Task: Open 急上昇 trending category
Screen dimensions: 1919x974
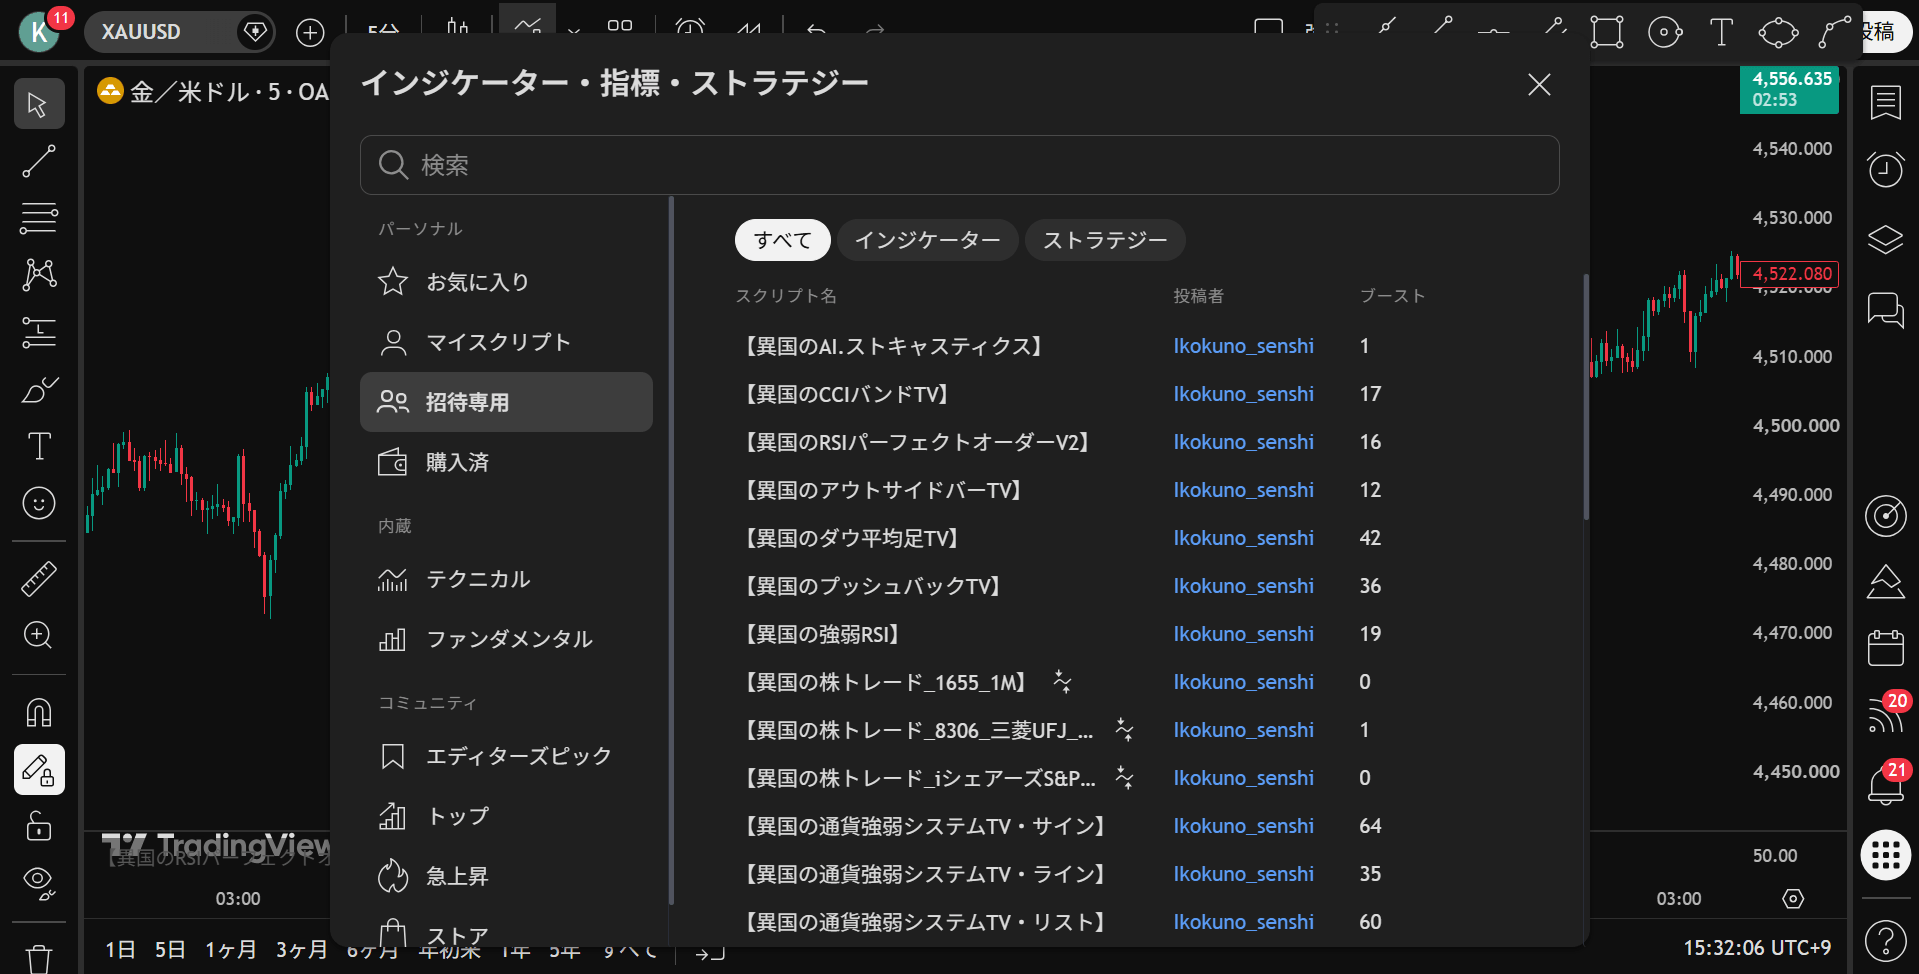Action: coord(506,876)
